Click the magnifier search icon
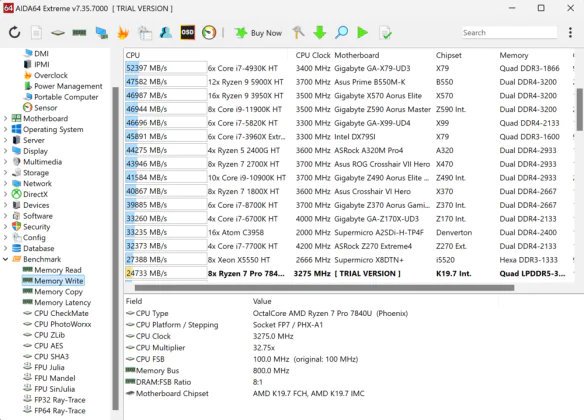This screenshot has height=420, width=584. [341, 33]
